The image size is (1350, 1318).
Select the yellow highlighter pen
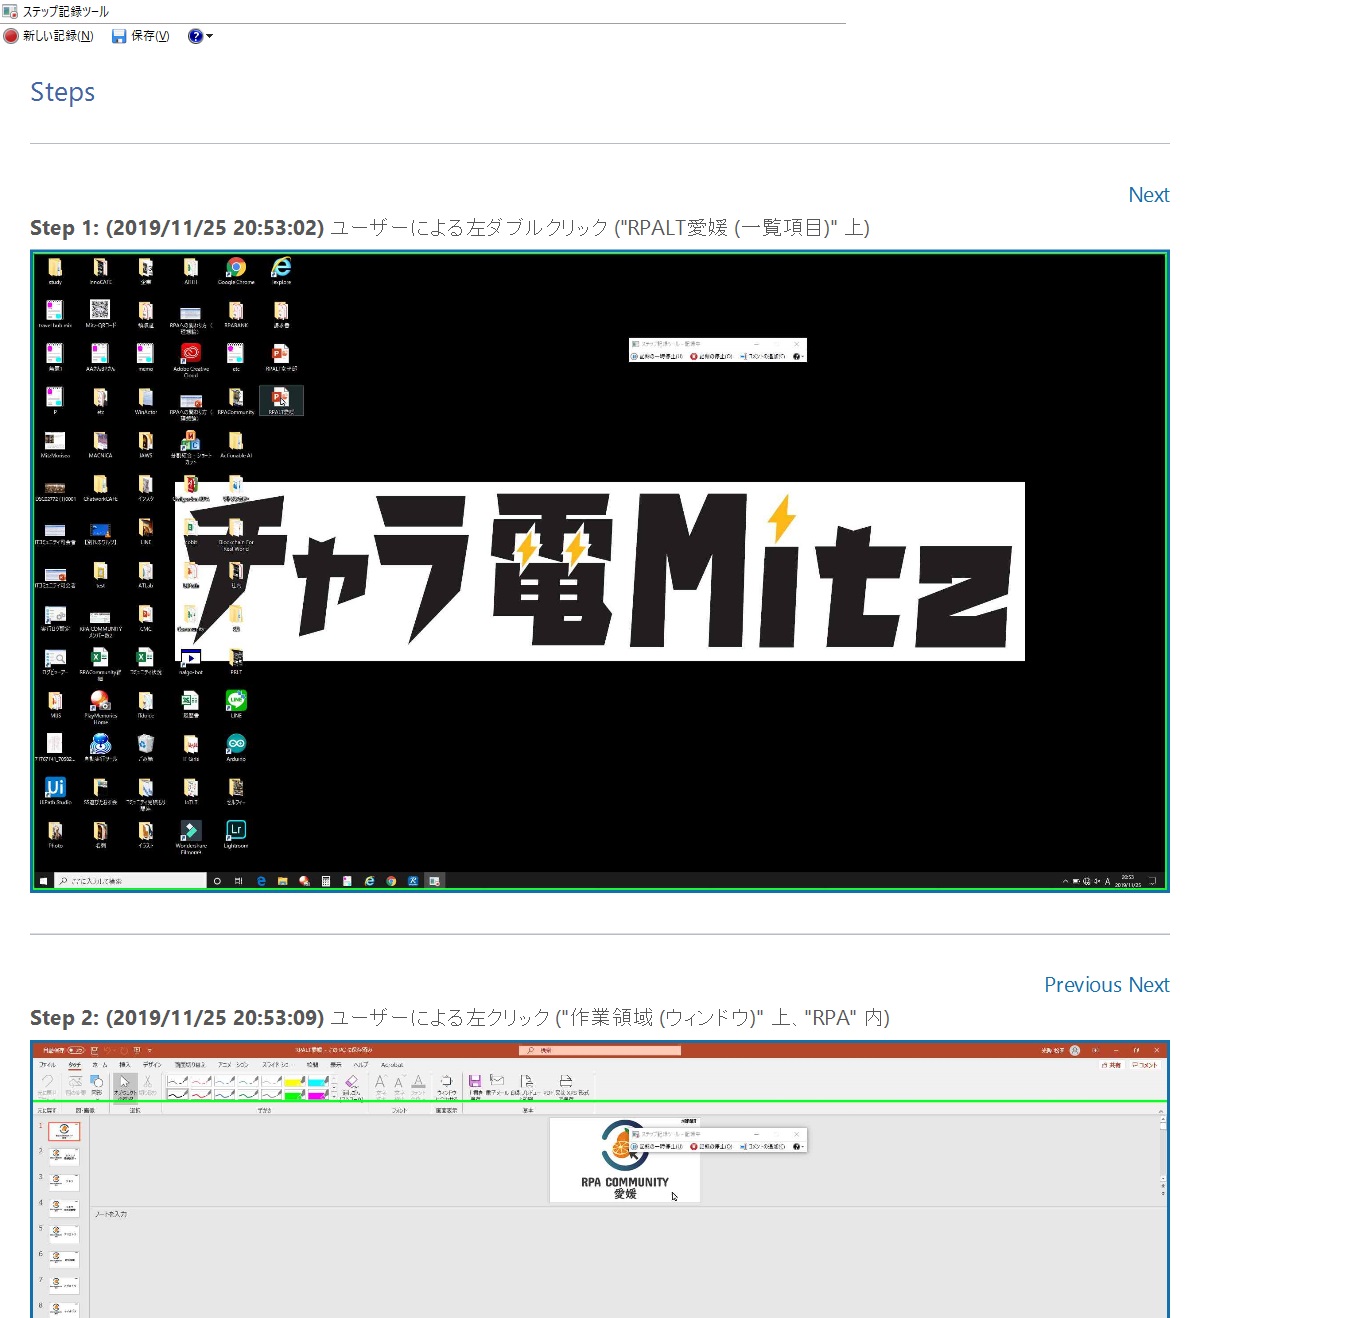[293, 1082]
